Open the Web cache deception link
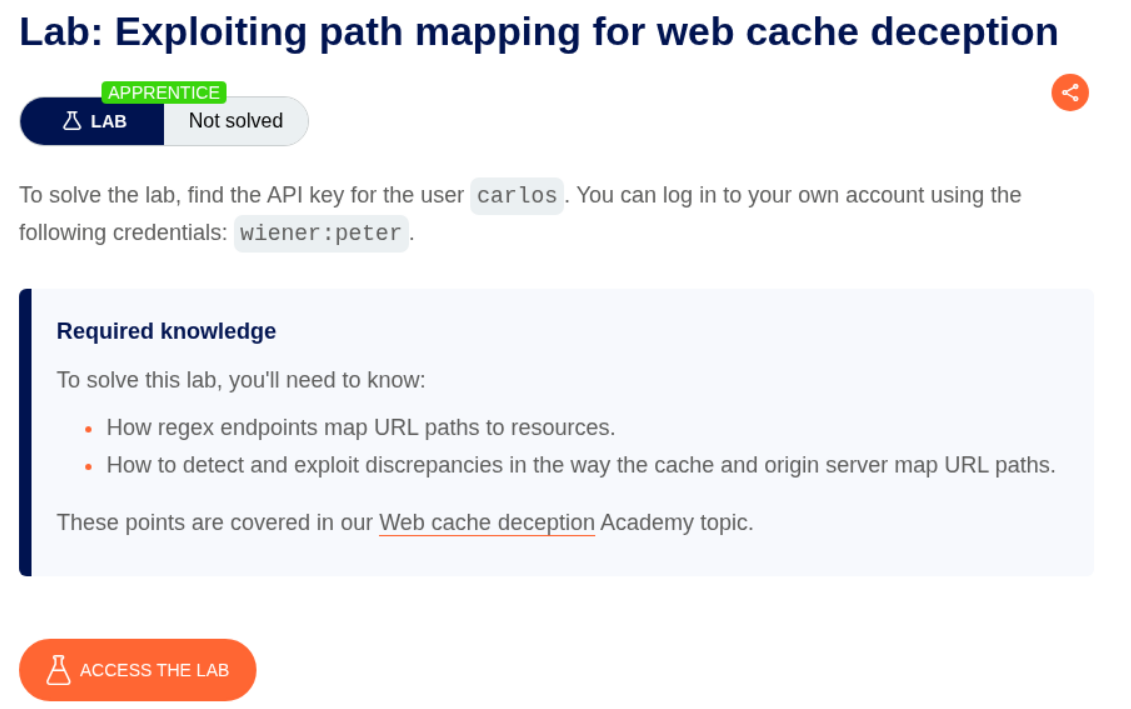Screen dimensions: 1131x709 [486, 522]
